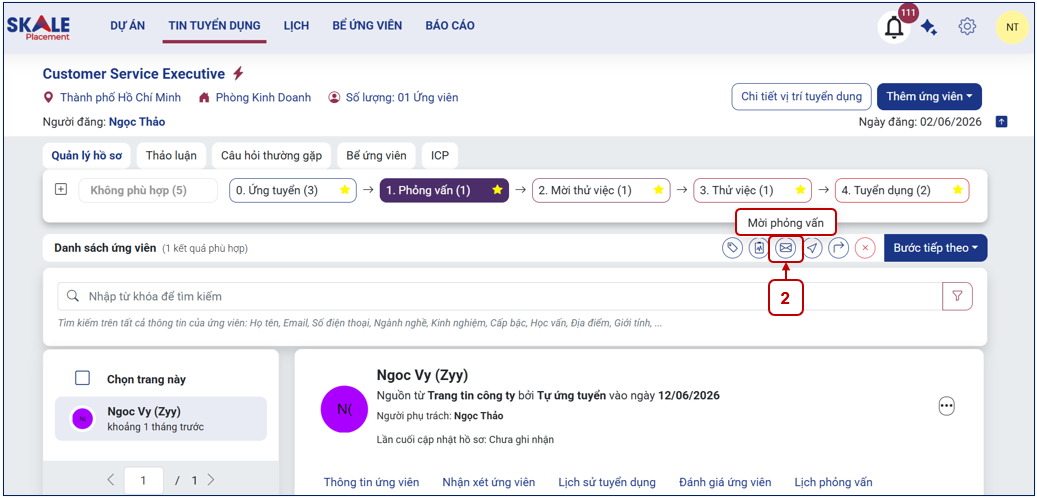Switch to the Bể ứng viên sub-tab
1037x499 pixels.
tap(376, 156)
